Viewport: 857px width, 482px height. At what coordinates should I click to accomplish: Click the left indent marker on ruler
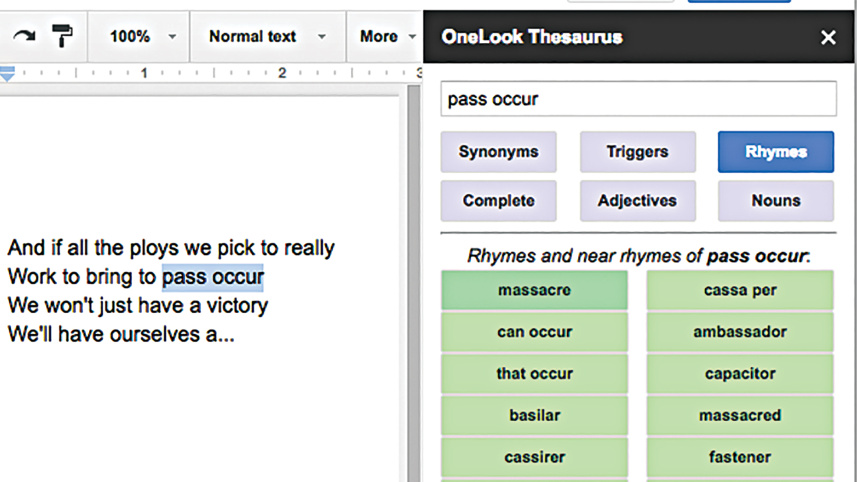pyautogui.click(x=7, y=74)
